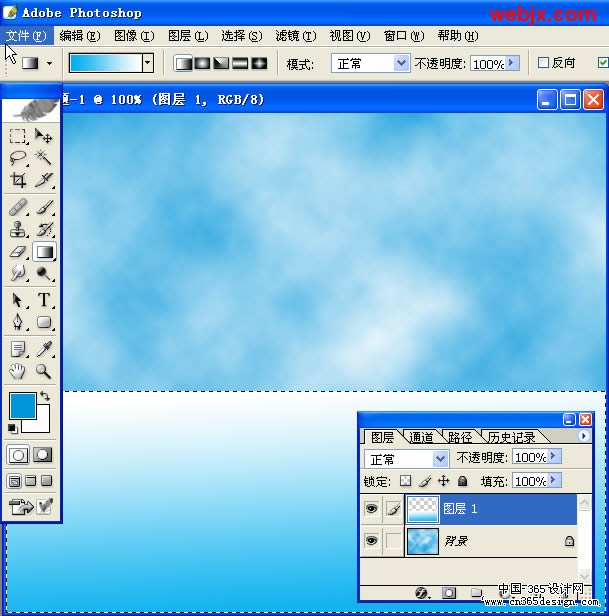This screenshot has width=609, height=616.
Task: Switch to Quick Mask mode
Action: point(43,455)
